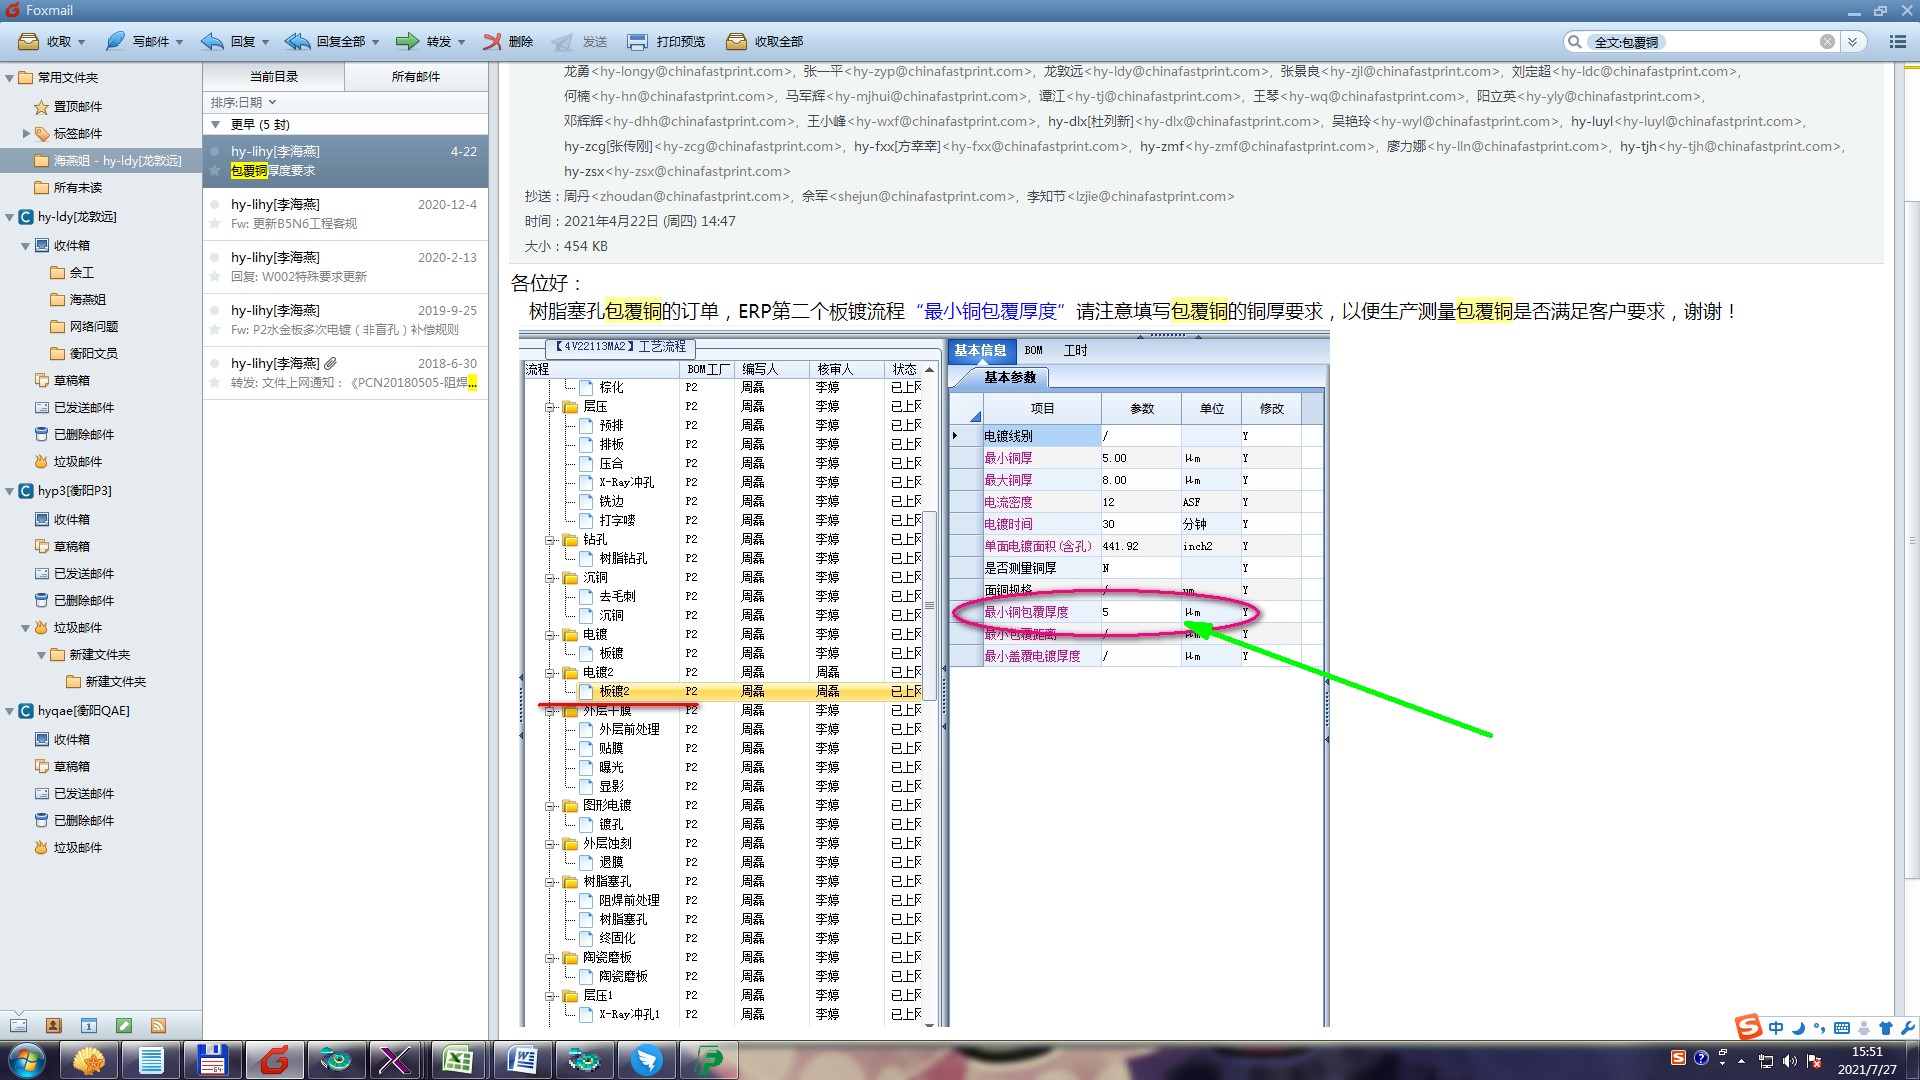
Task: Click the 删除 delete icon
Action: pos(492,41)
